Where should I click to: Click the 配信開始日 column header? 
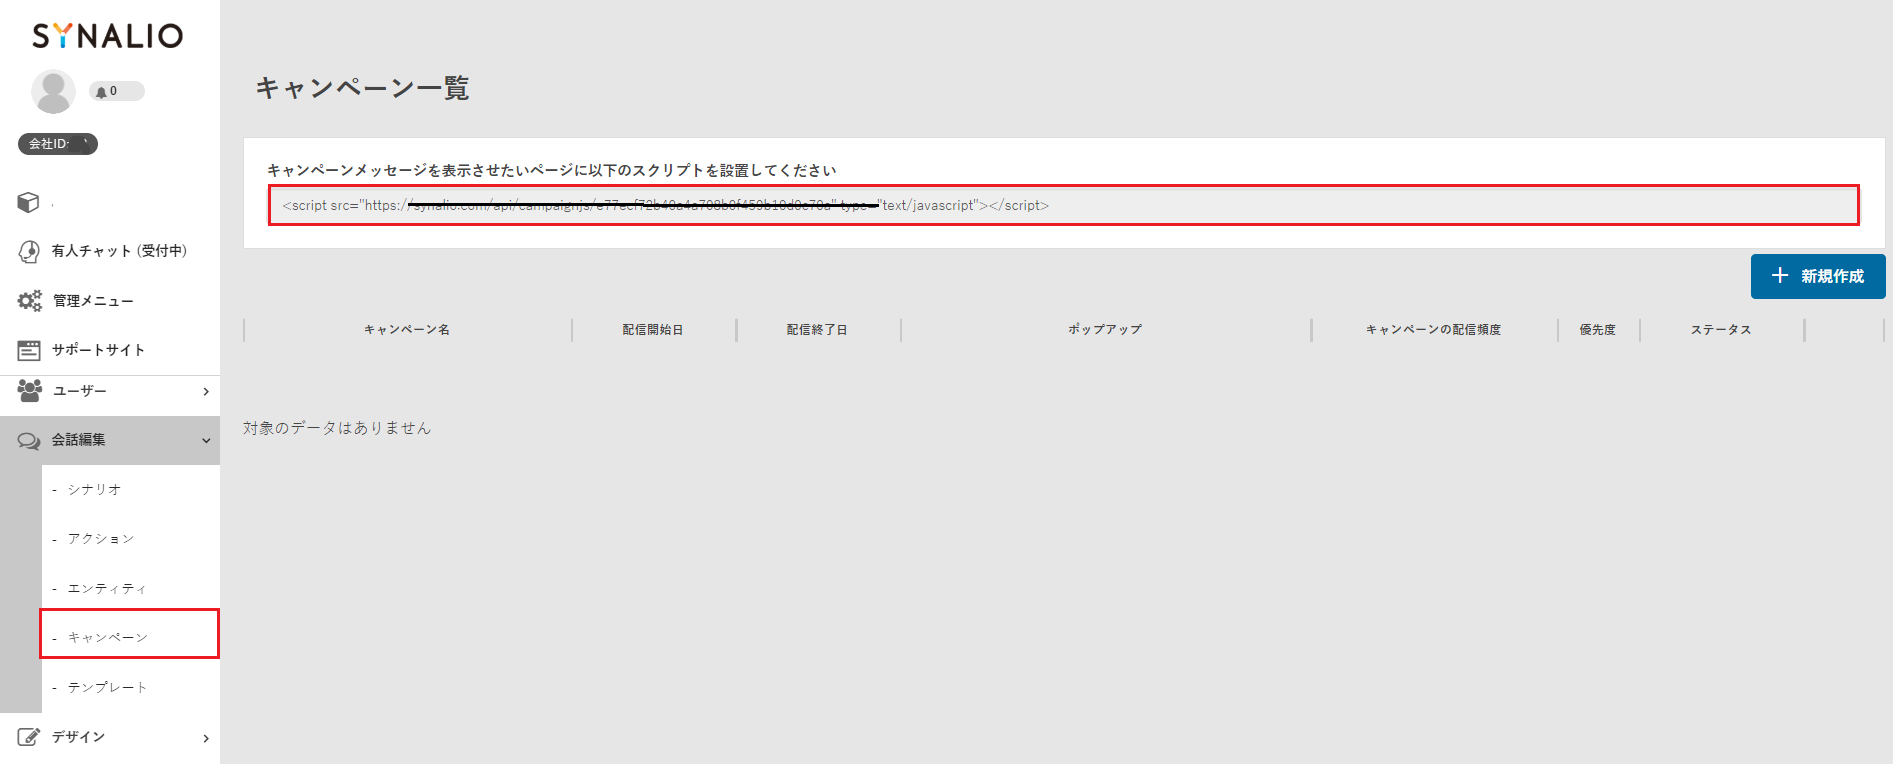coord(653,330)
